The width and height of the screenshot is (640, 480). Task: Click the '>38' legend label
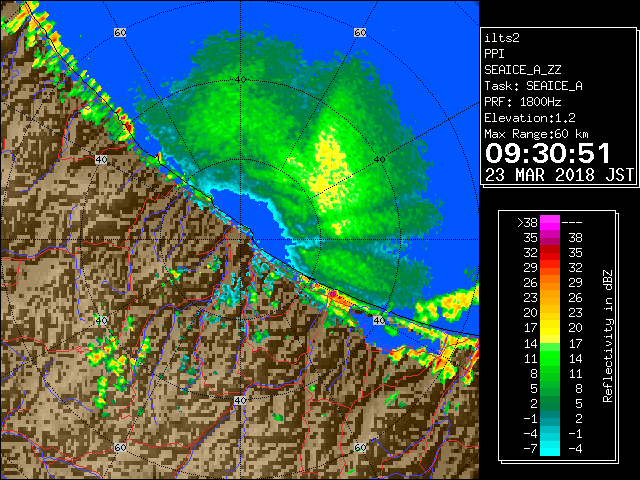point(527,223)
